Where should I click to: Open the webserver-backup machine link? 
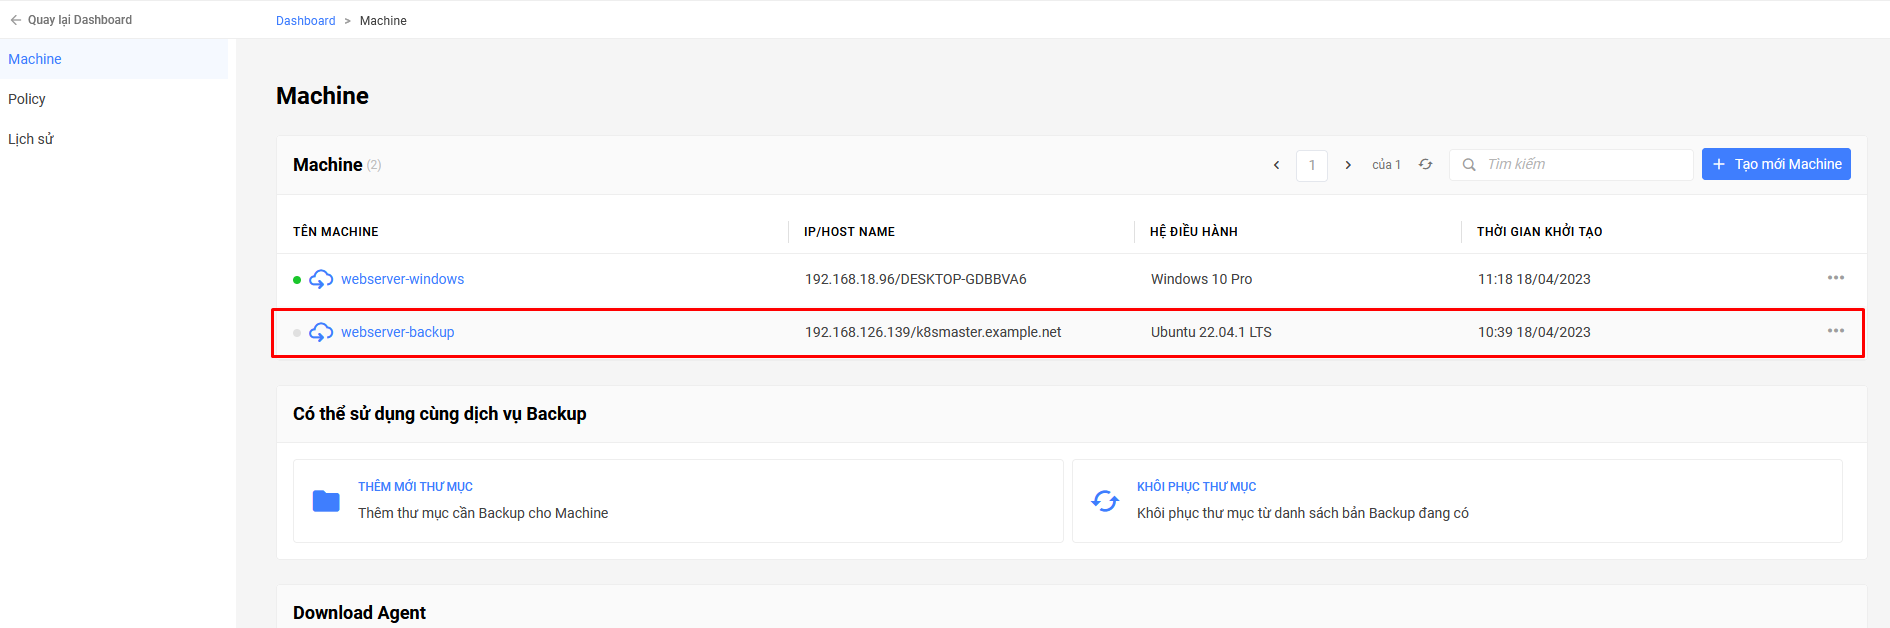click(397, 332)
